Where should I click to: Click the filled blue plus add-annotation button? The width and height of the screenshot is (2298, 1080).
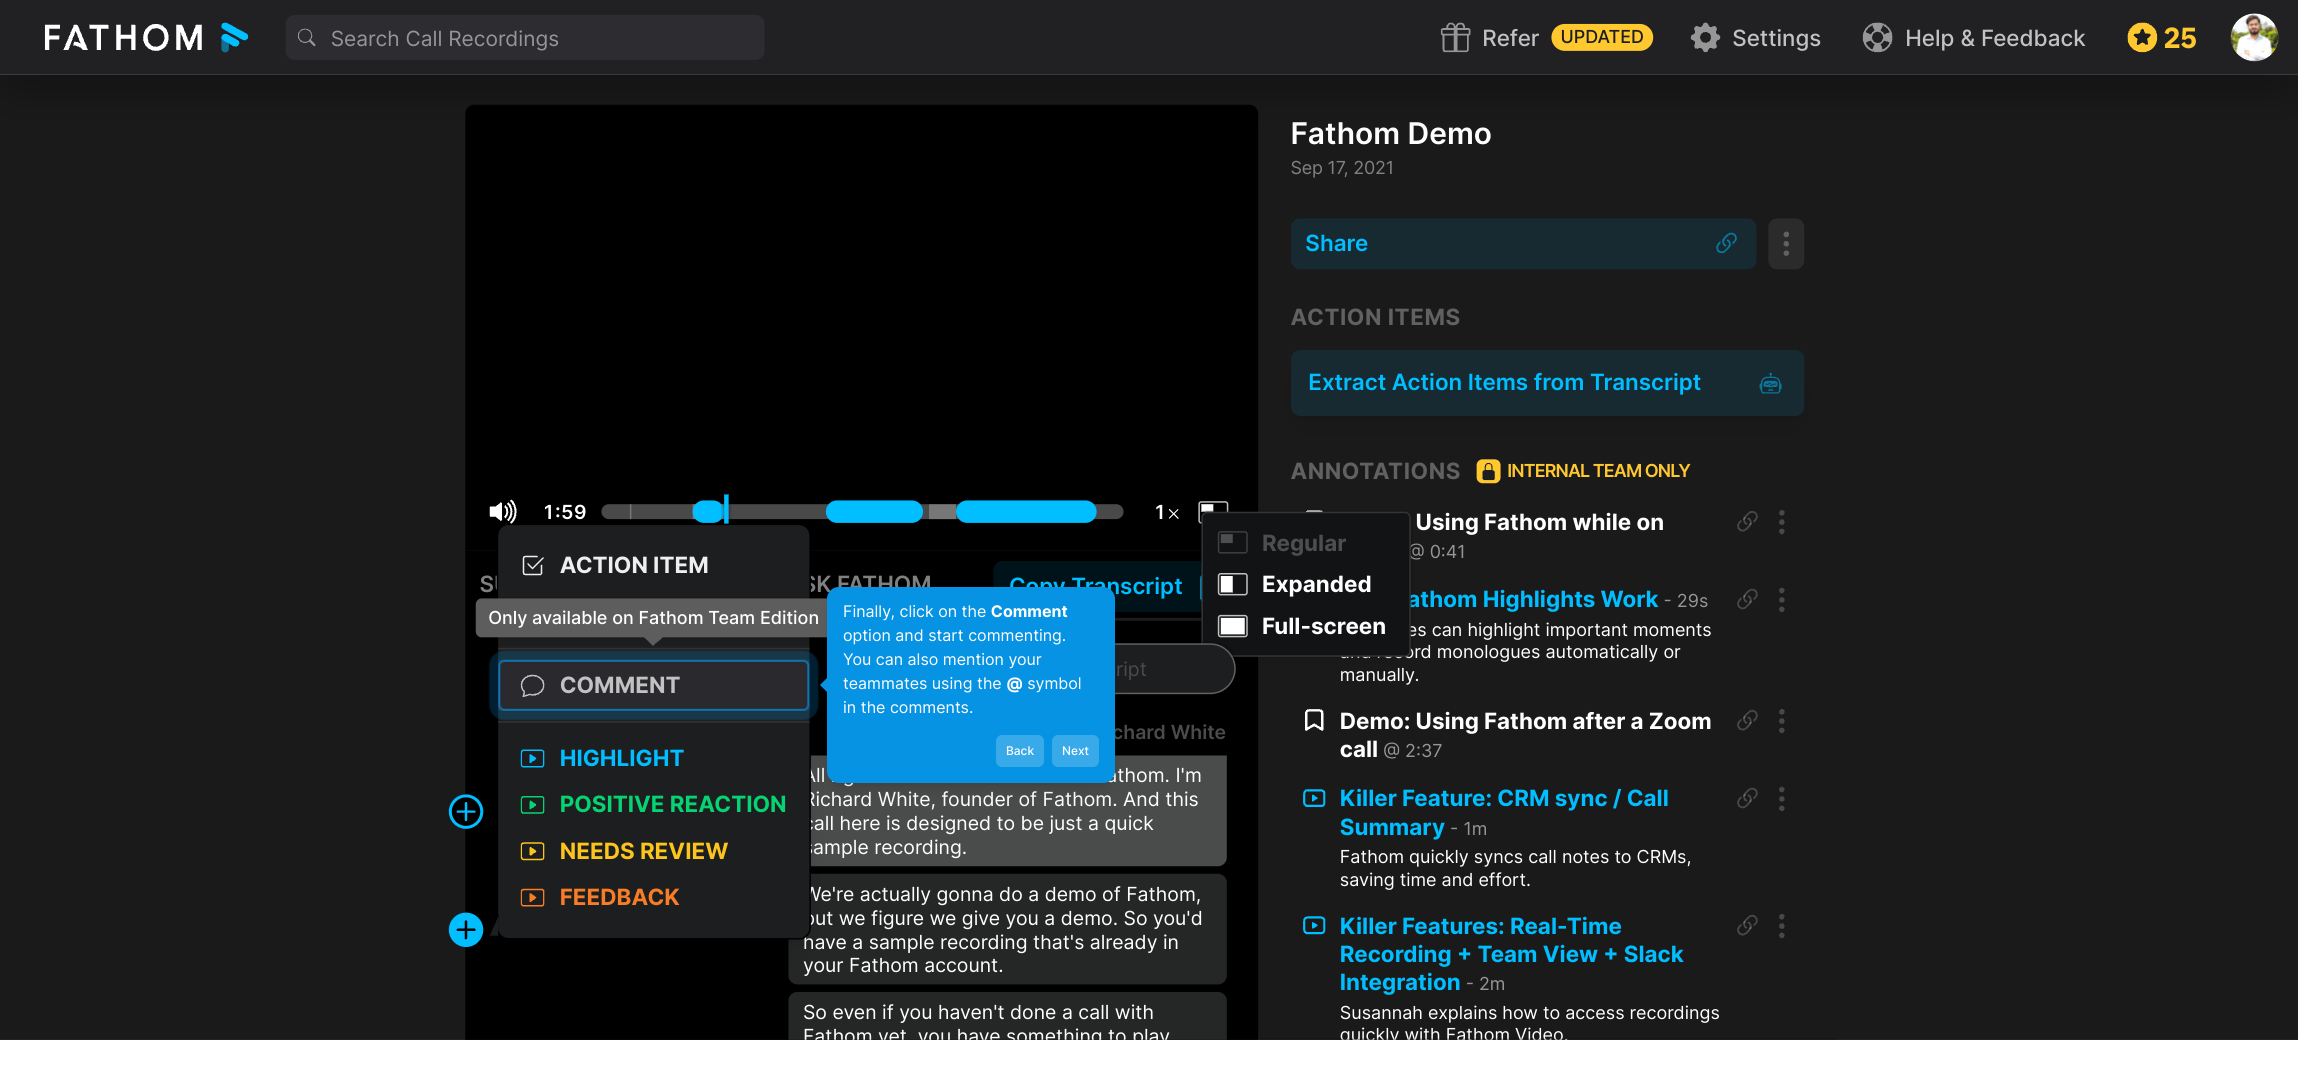point(466,930)
